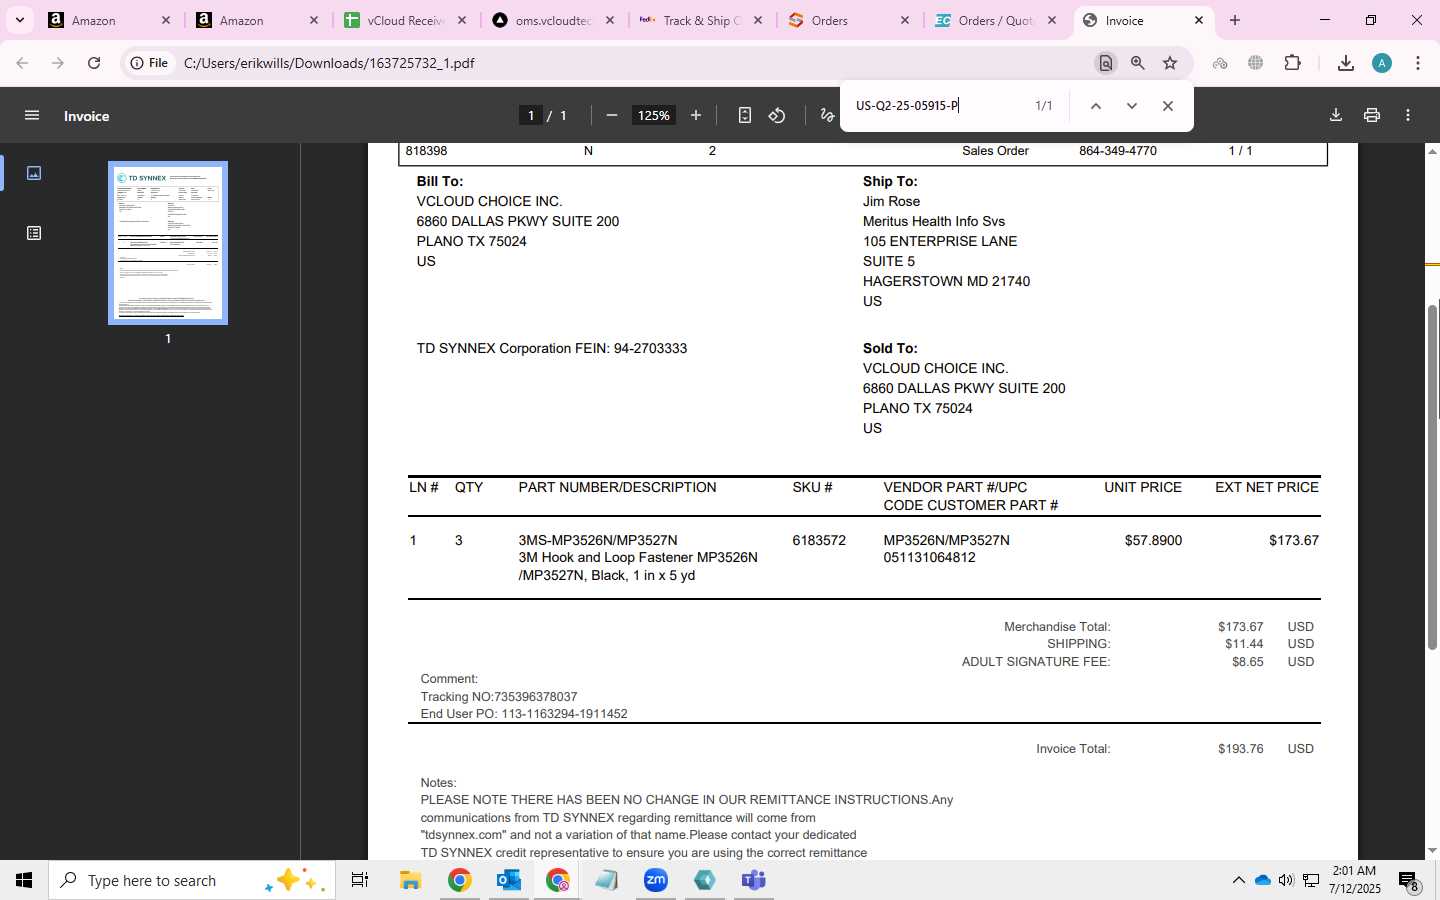The width and height of the screenshot is (1440, 900).
Task: Click the File site info chip
Action: (149, 63)
